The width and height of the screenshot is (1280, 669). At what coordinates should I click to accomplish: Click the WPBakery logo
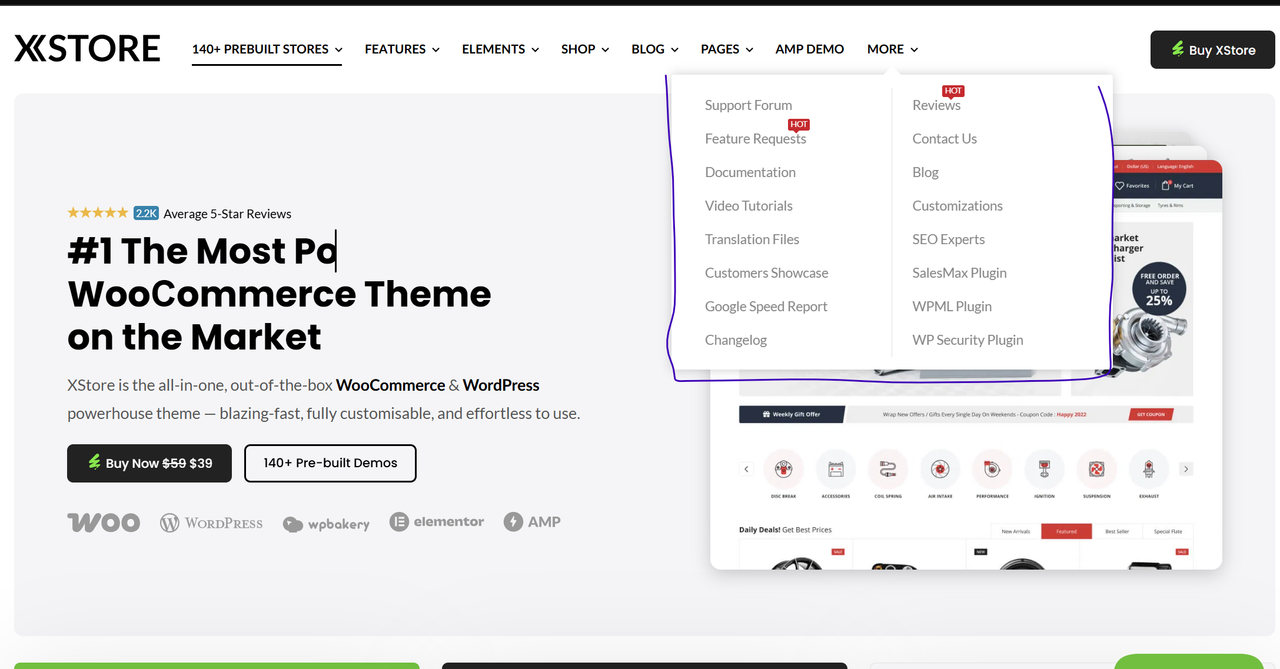pos(326,524)
